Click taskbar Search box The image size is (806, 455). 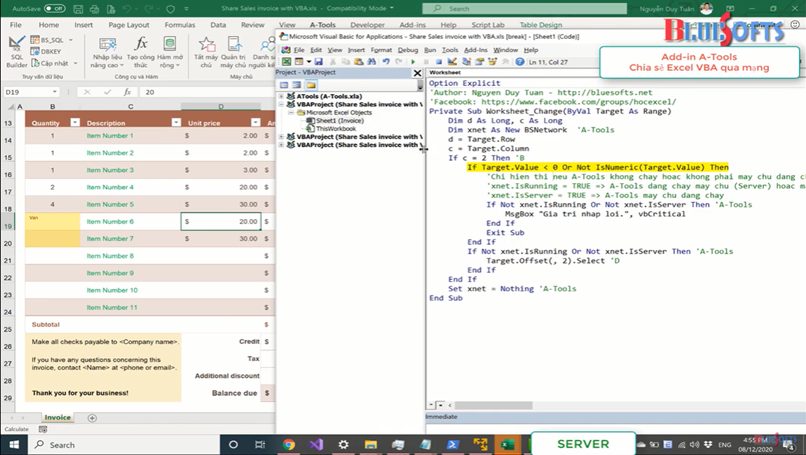click(x=123, y=444)
